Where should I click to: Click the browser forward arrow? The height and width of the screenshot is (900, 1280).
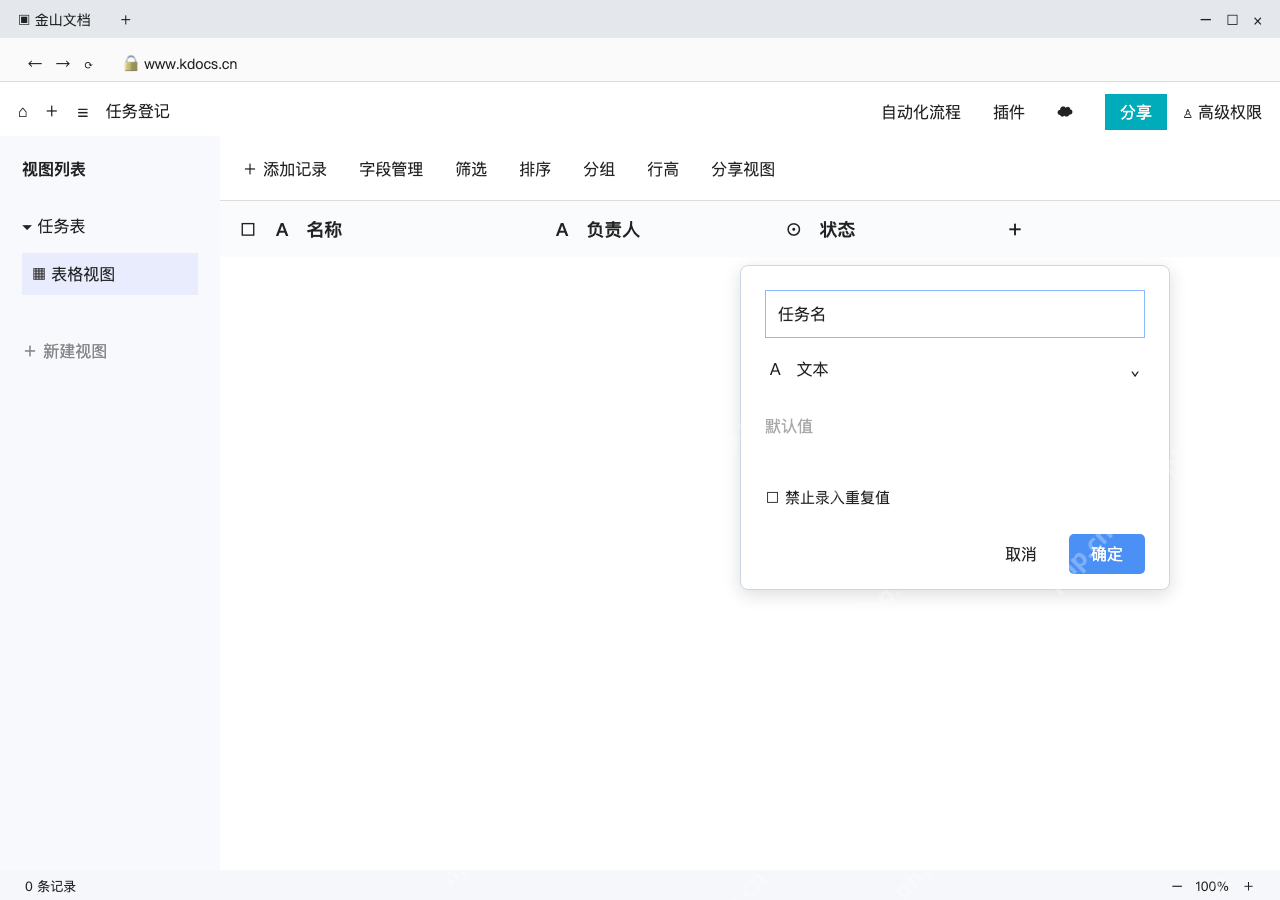pos(63,64)
